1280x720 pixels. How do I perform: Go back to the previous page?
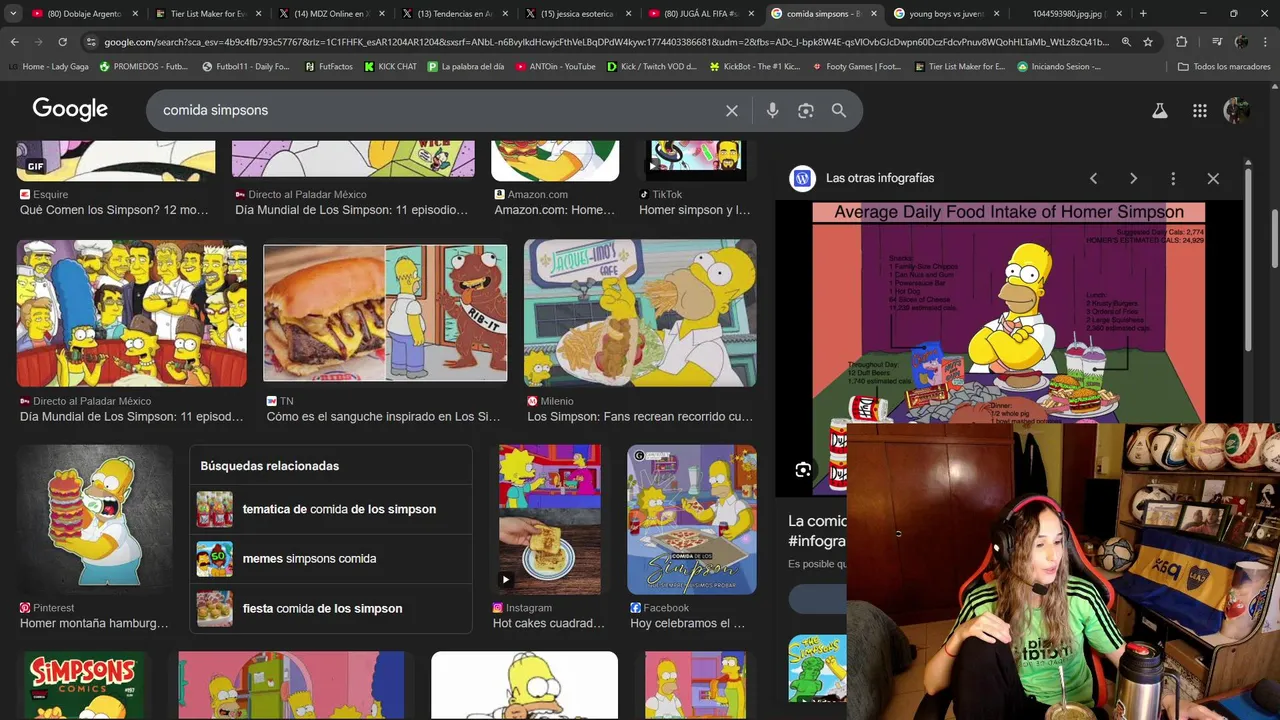[x=14, y=42]
